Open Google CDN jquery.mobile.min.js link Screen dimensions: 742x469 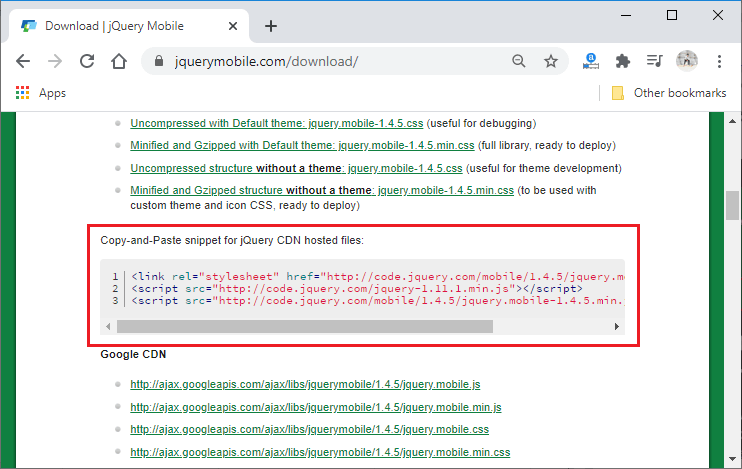(316, 407)
